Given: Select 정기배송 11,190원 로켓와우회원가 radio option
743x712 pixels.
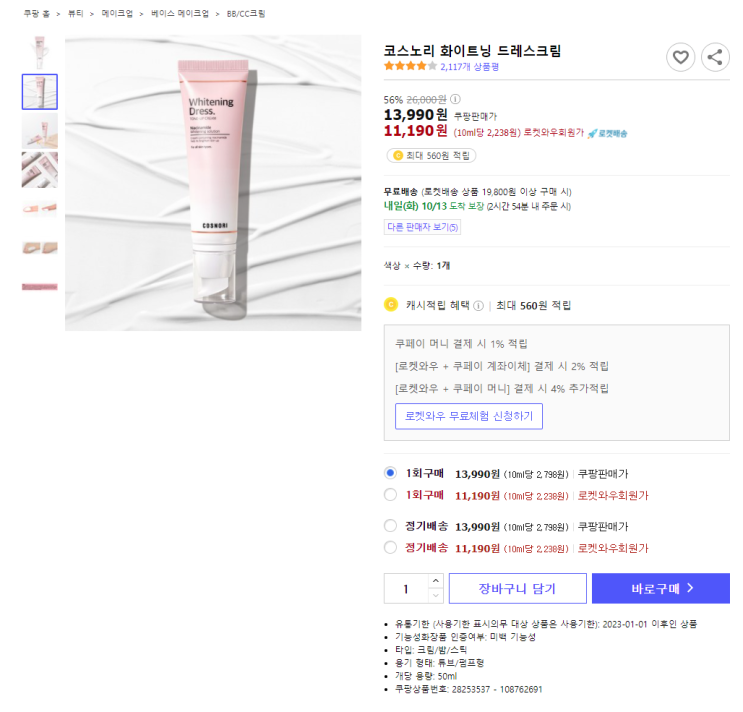Looking at the screenshot, I should pyautogui.click(x=390, y=547).
